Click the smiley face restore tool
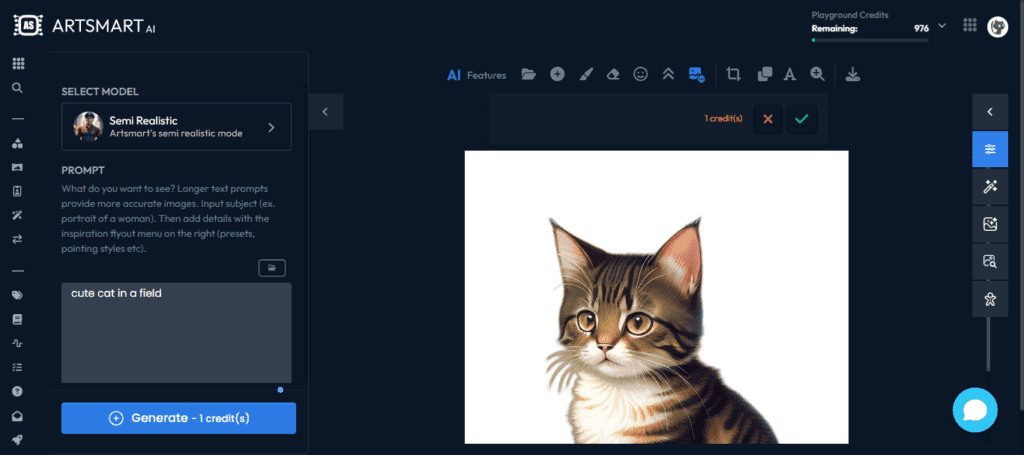The width and height of the screenshot is (1024, 455). pos(641,74)
